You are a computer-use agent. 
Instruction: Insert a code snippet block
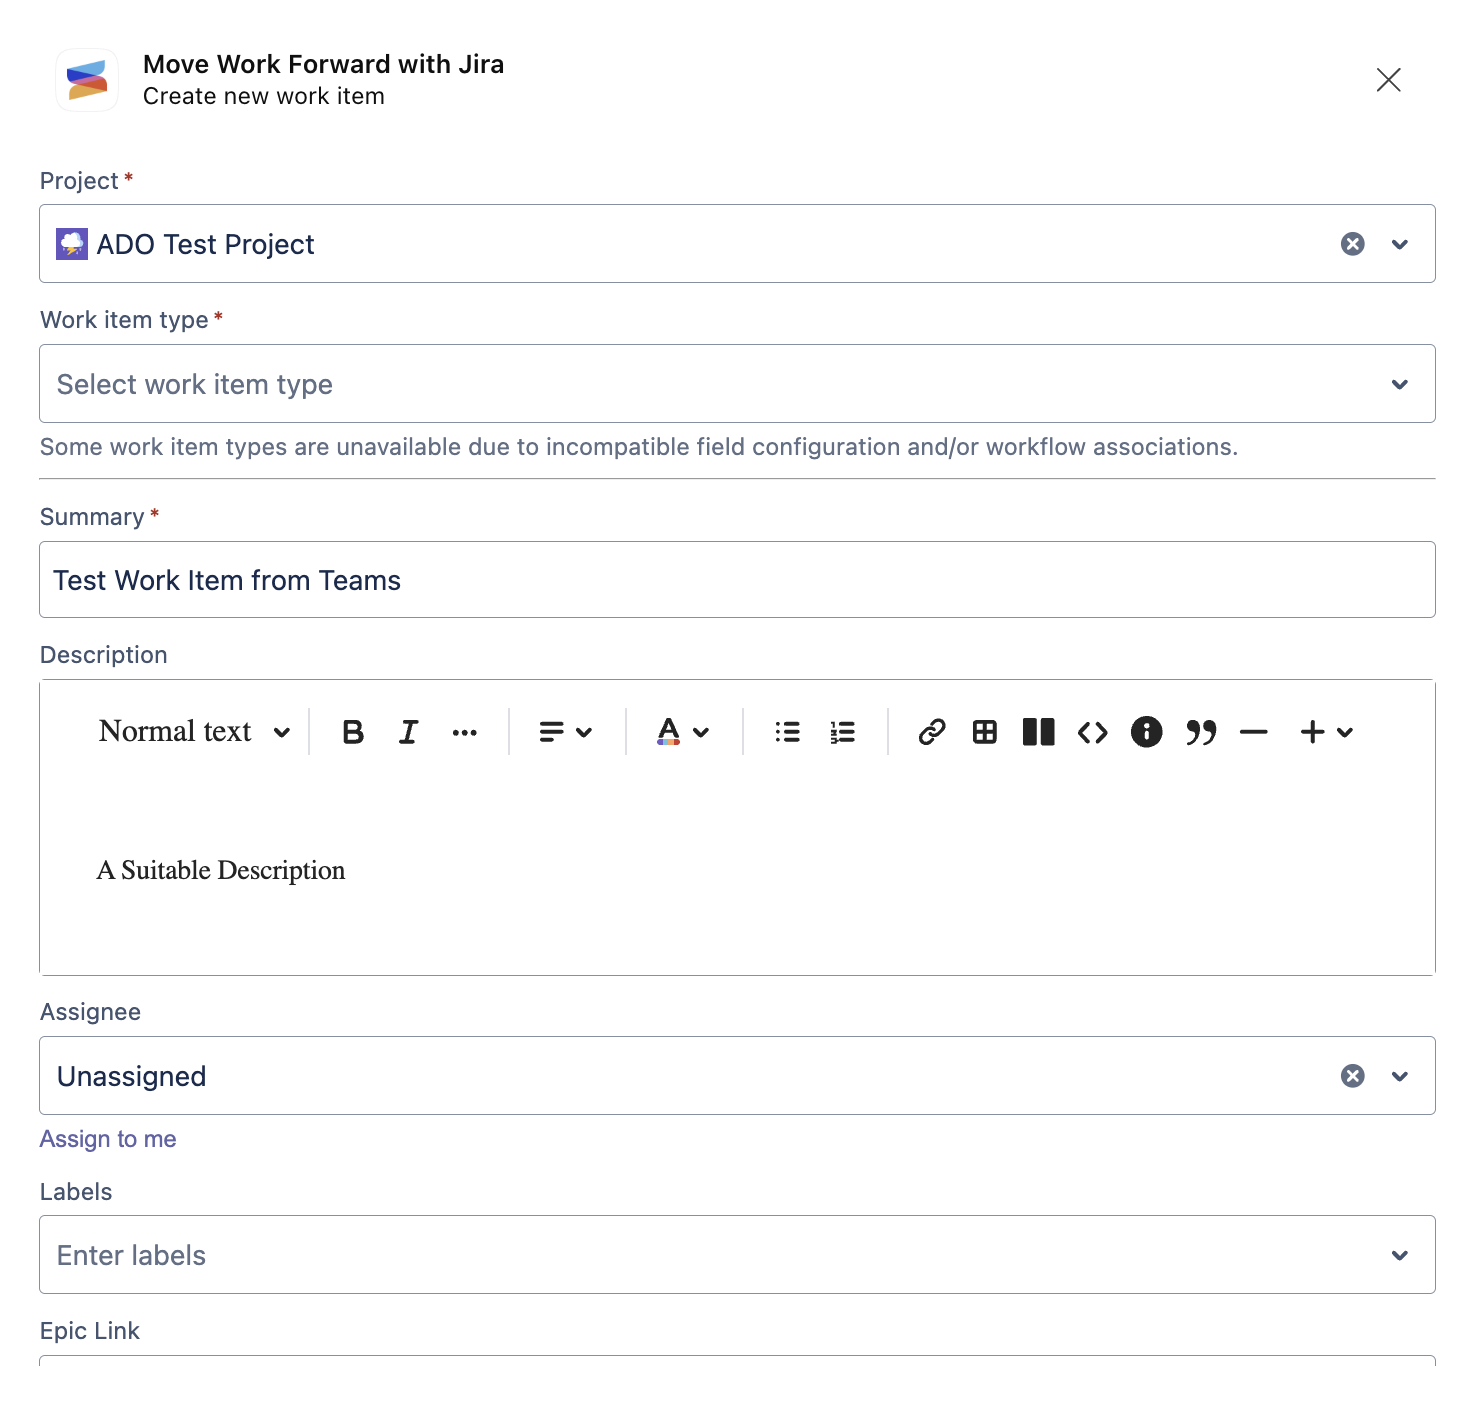[x=1093, y=732]
